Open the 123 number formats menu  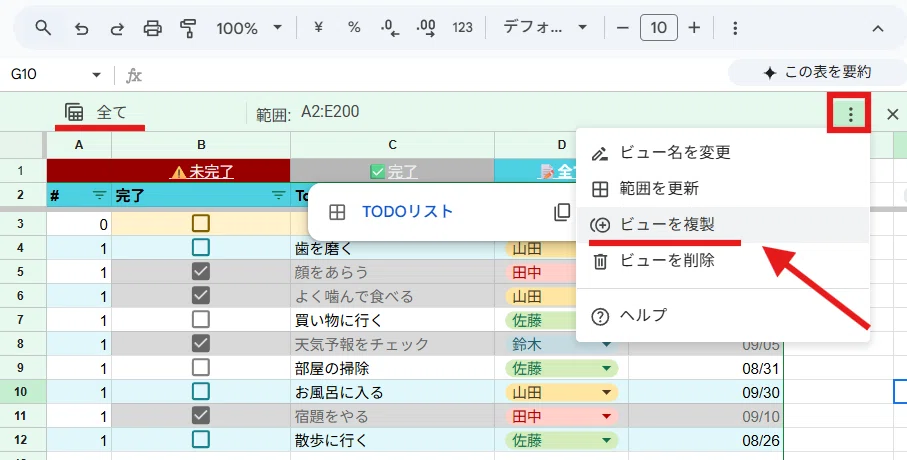463,27
